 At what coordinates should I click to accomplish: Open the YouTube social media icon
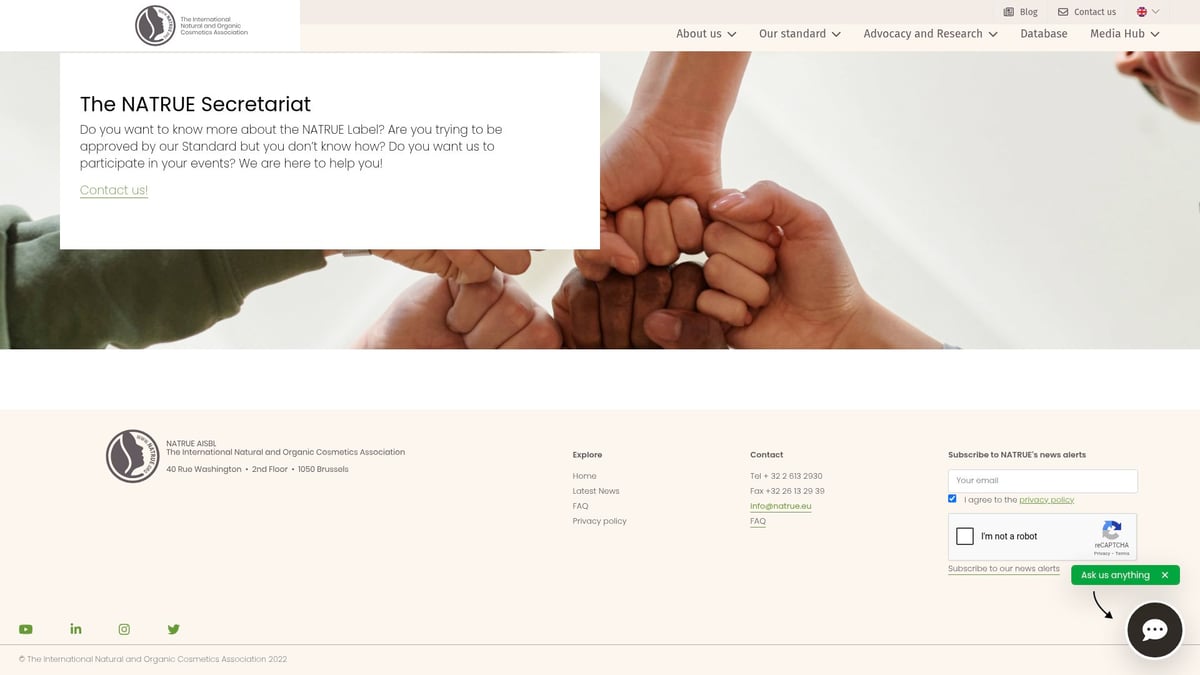click(x=26, y=629)
